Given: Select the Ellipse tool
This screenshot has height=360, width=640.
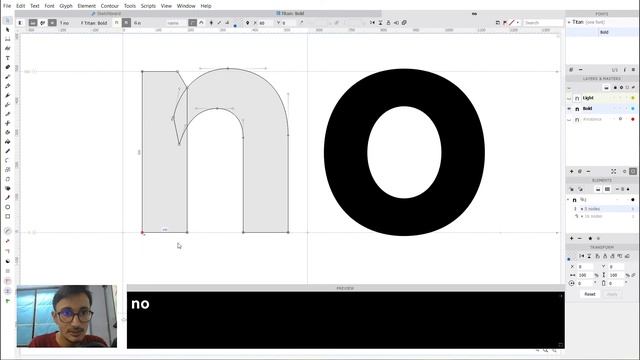Looking at the screenshot, I should (x=7, y=207).
